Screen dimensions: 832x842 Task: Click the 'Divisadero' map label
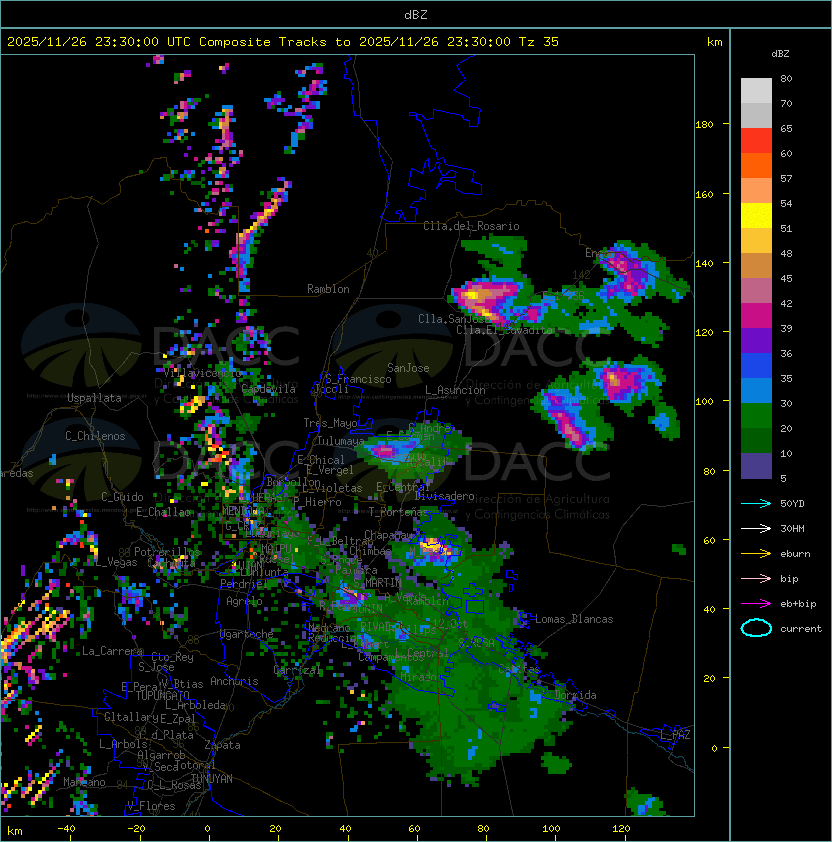click(445, 496)
